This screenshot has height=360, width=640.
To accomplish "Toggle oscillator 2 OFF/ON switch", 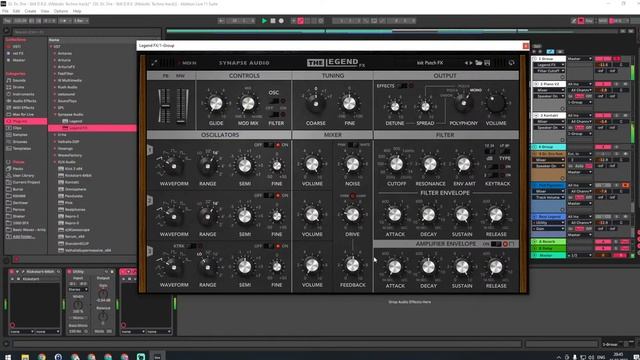I will pos(269,196).
